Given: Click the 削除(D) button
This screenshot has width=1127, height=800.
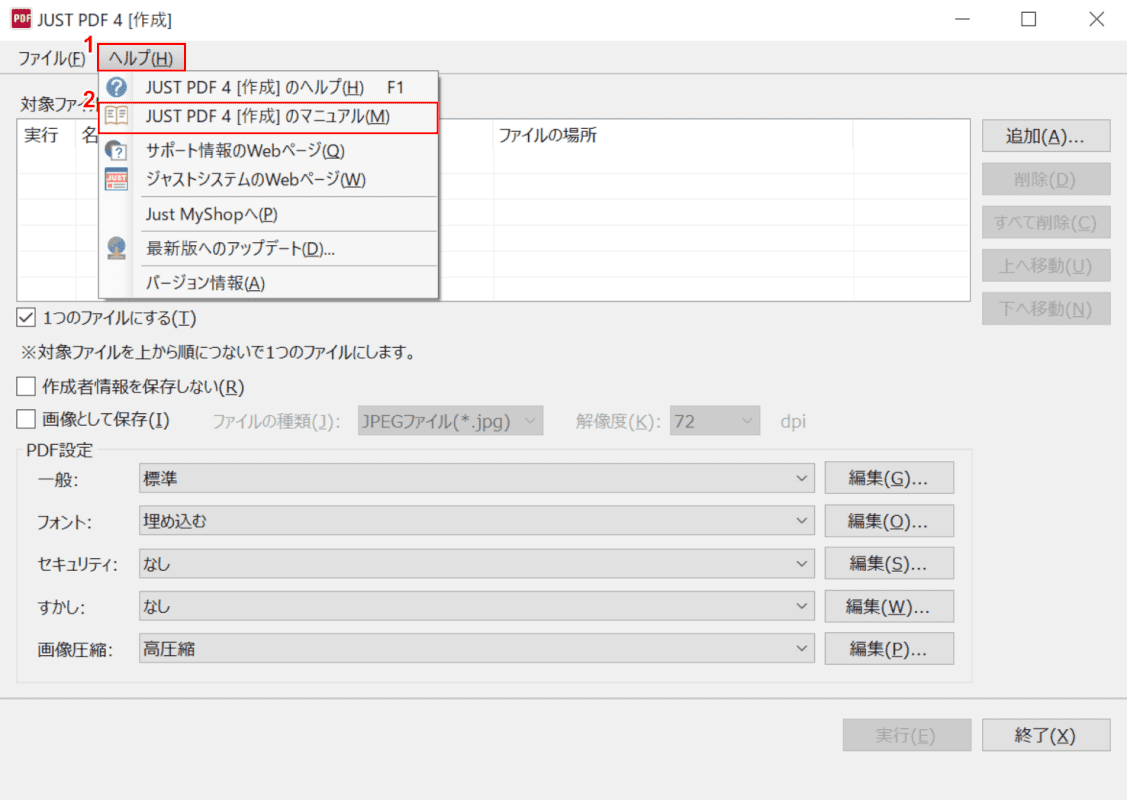Looking at the screenshot, I should pyautogui.click(x=1046, y=179).
